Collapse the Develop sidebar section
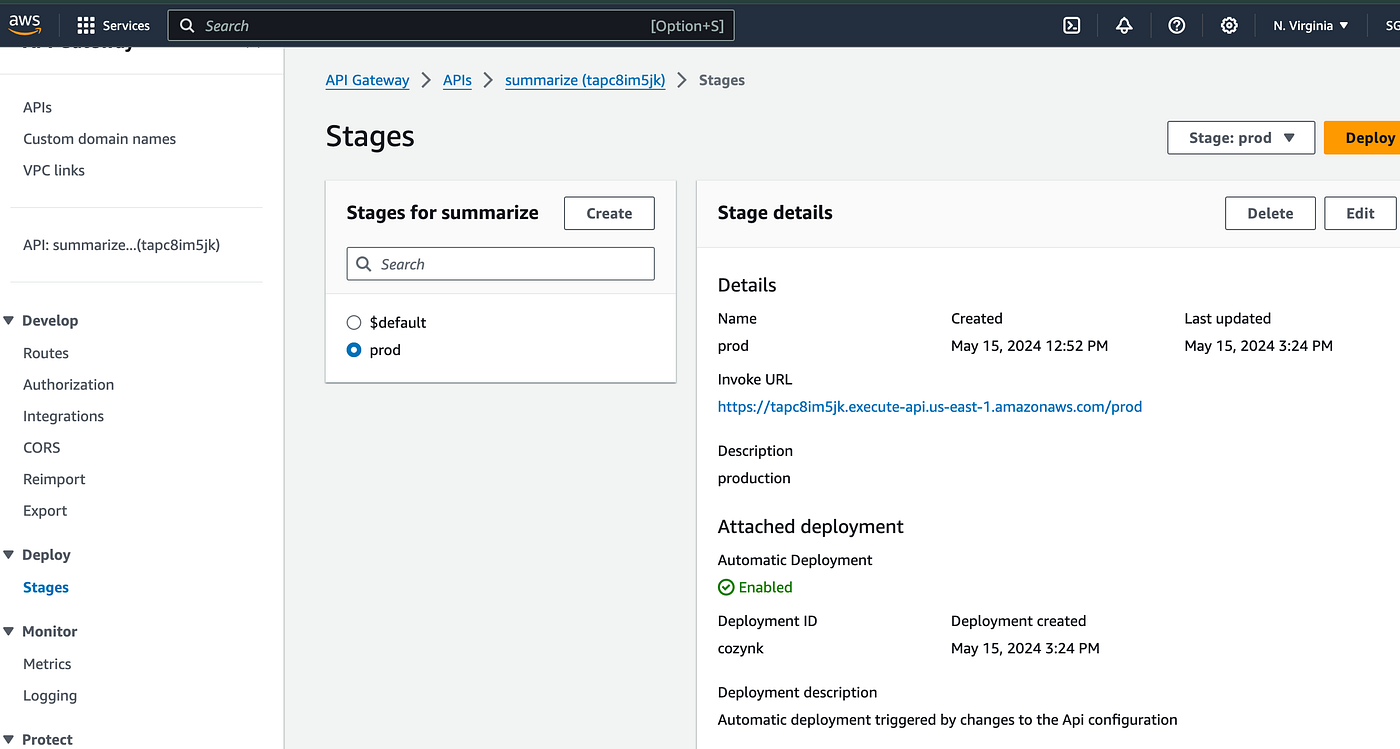This screenshot has height=749, width=1400. [x=9, y=320]
